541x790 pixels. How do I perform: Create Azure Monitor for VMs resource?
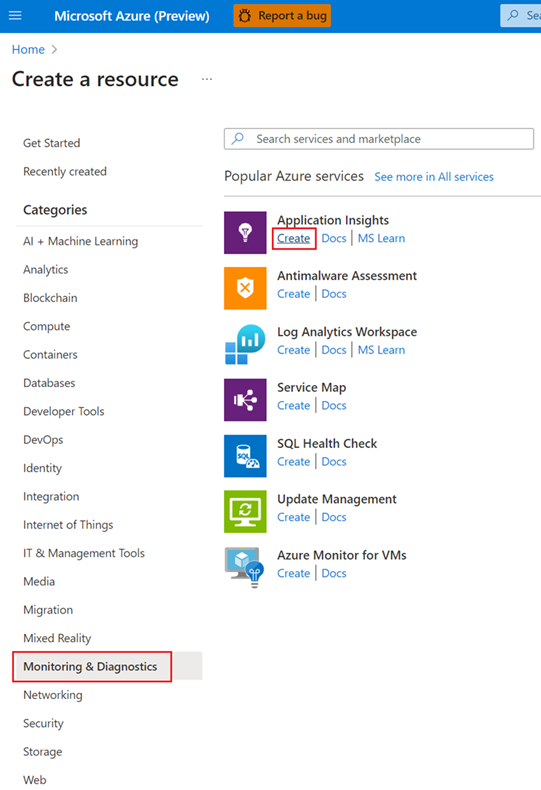point(294,573)
